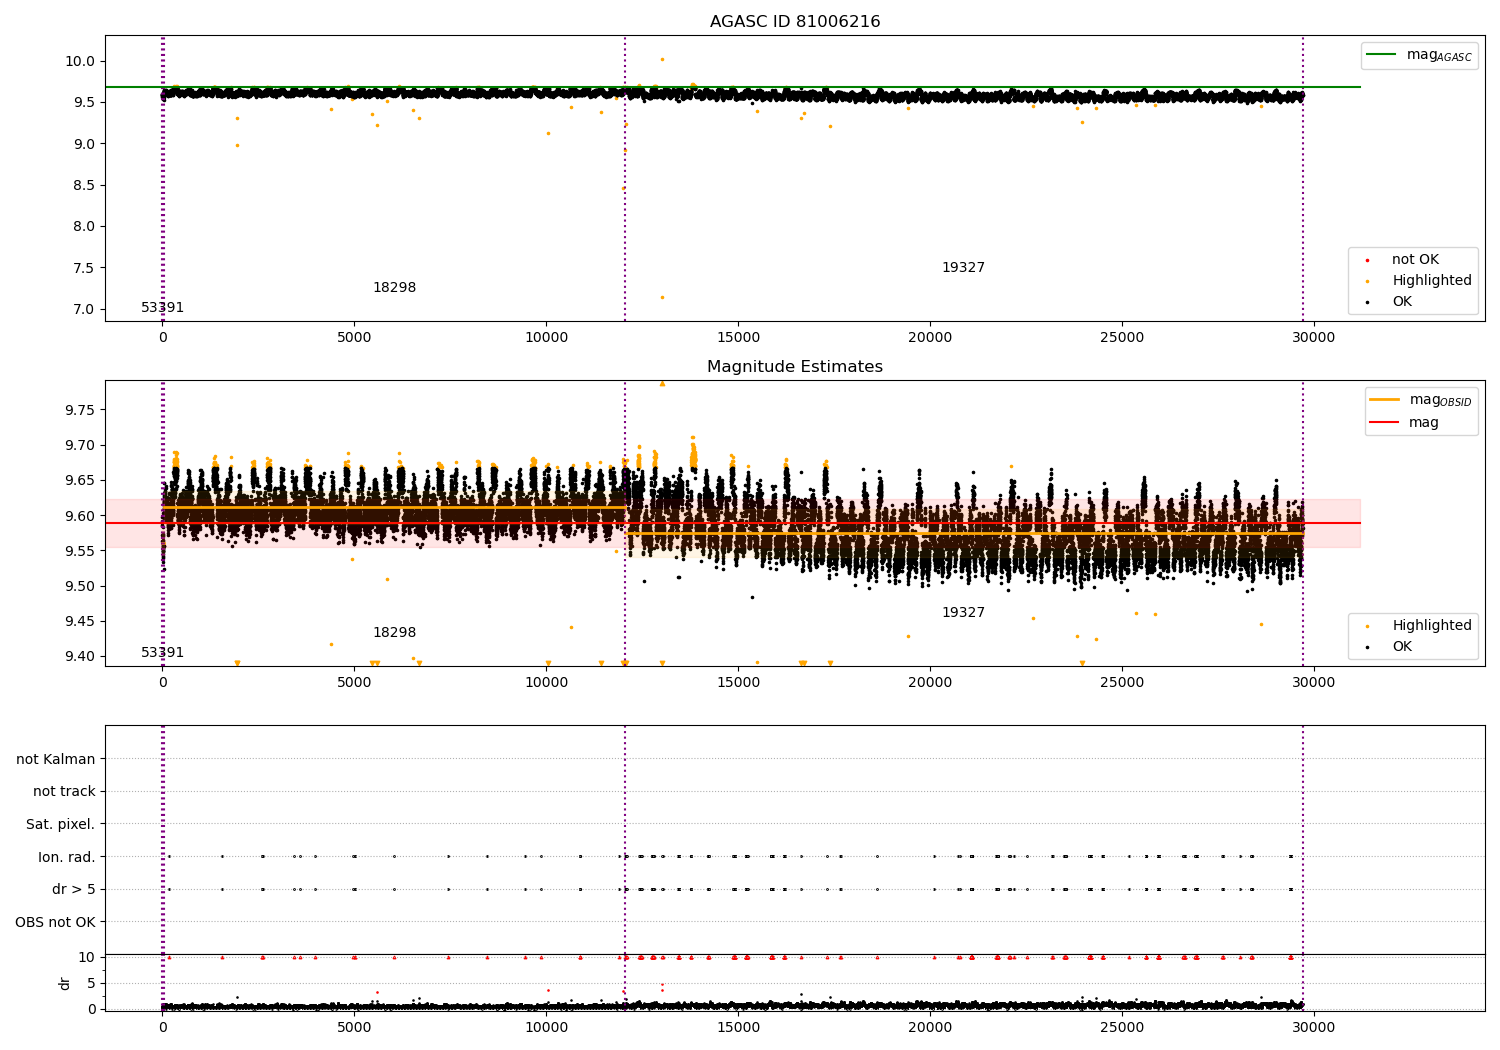Click y-axis tick '9.40' in Magnitude Estimates plot

pos(80,657)
